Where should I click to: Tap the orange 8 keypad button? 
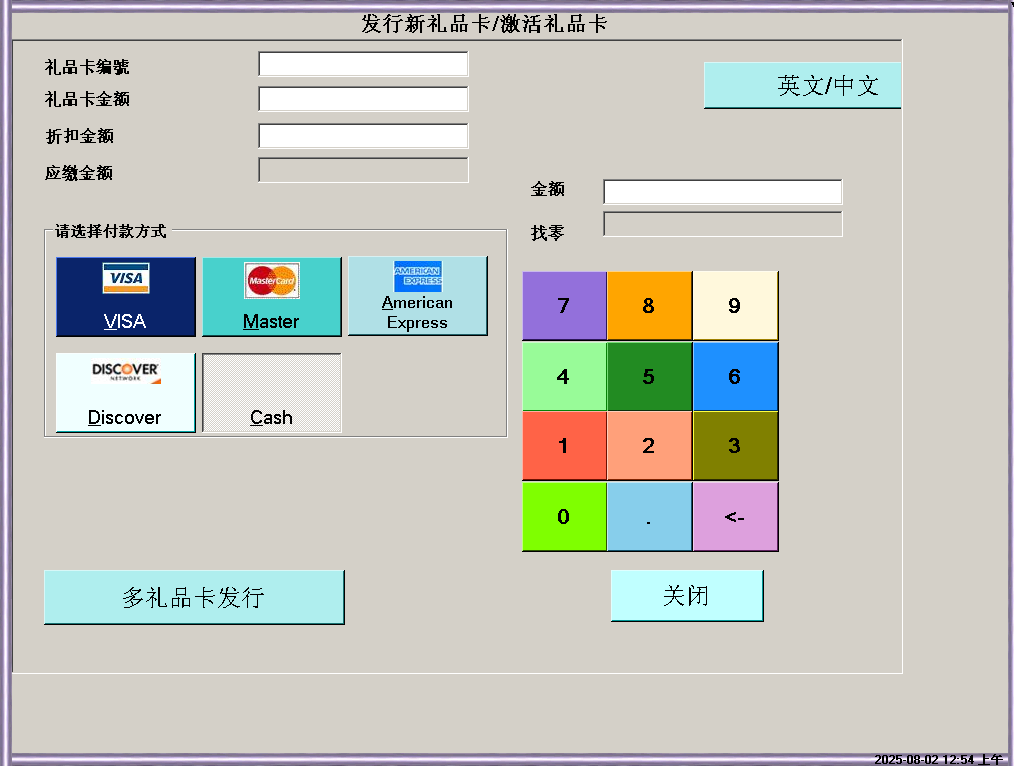(649, 306)
